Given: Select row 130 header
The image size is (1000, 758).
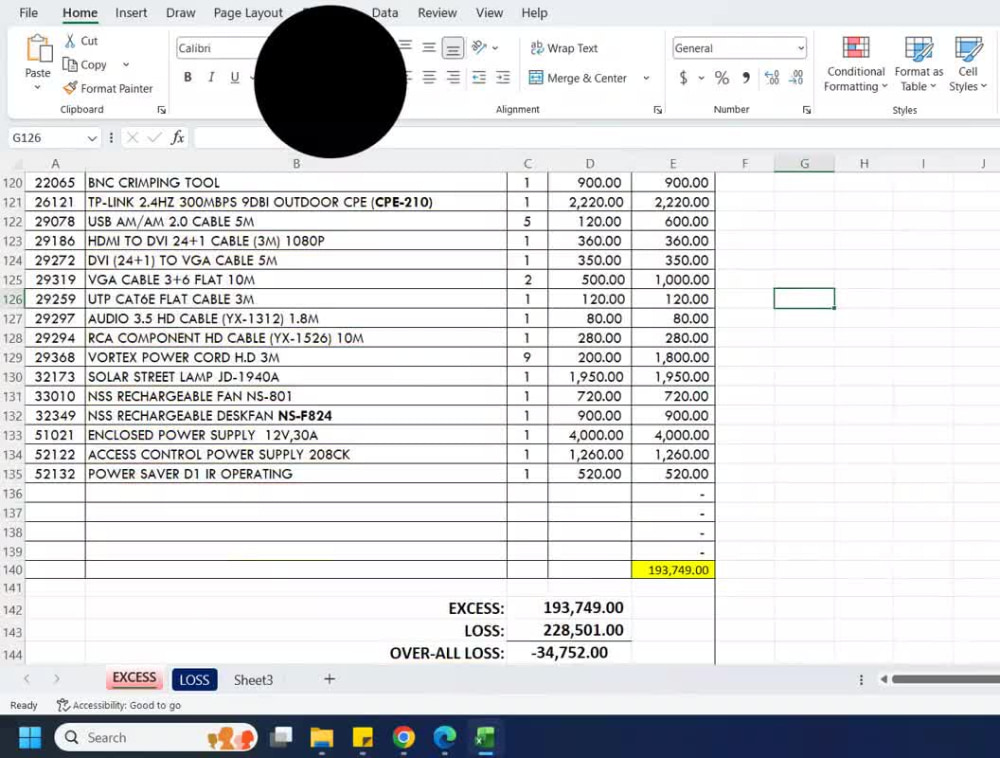Looking at the screenshot, I should 12,377.
